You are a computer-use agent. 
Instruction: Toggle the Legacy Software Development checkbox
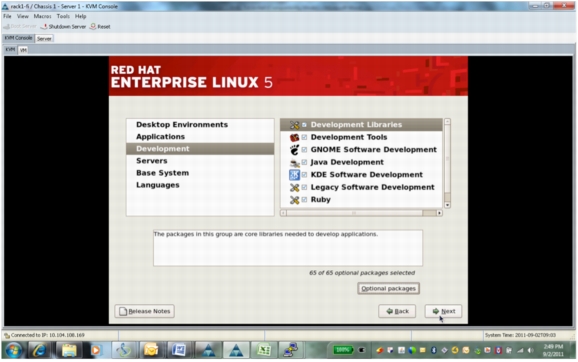(304, 187)
